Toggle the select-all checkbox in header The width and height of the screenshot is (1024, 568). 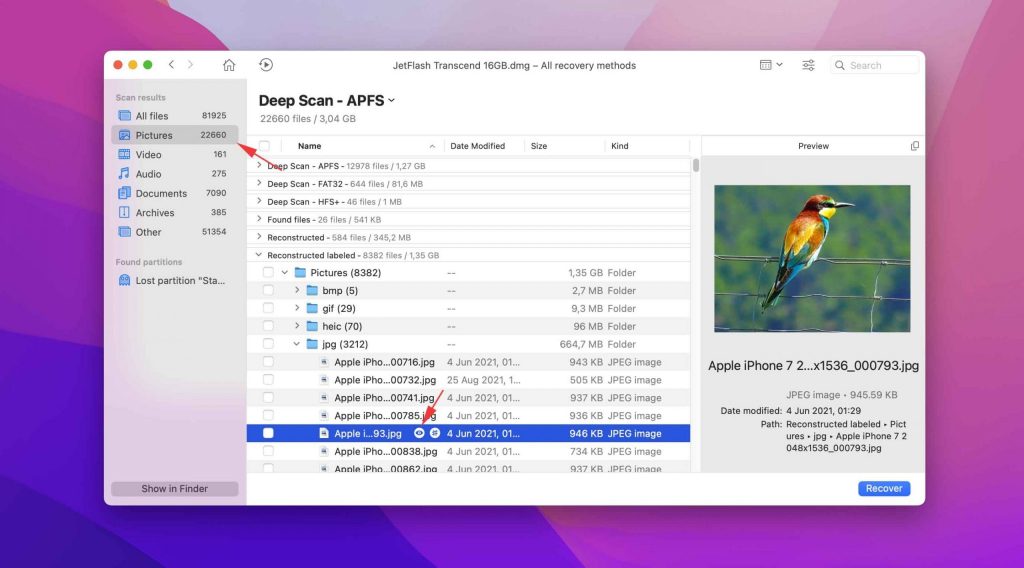tap(264, 146)
